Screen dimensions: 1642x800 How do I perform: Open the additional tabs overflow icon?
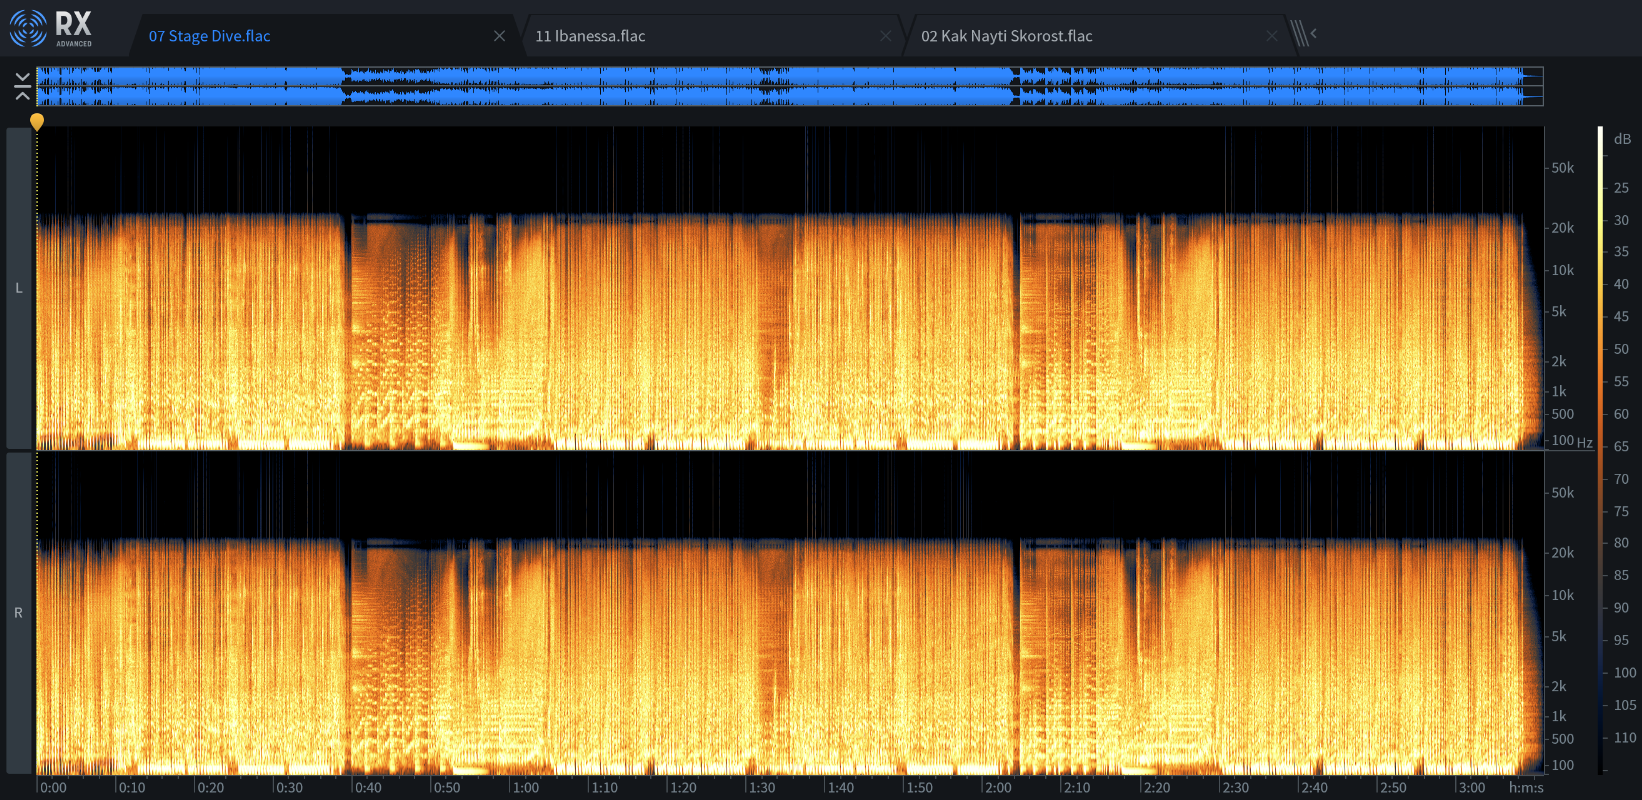tap(1302, 34)
